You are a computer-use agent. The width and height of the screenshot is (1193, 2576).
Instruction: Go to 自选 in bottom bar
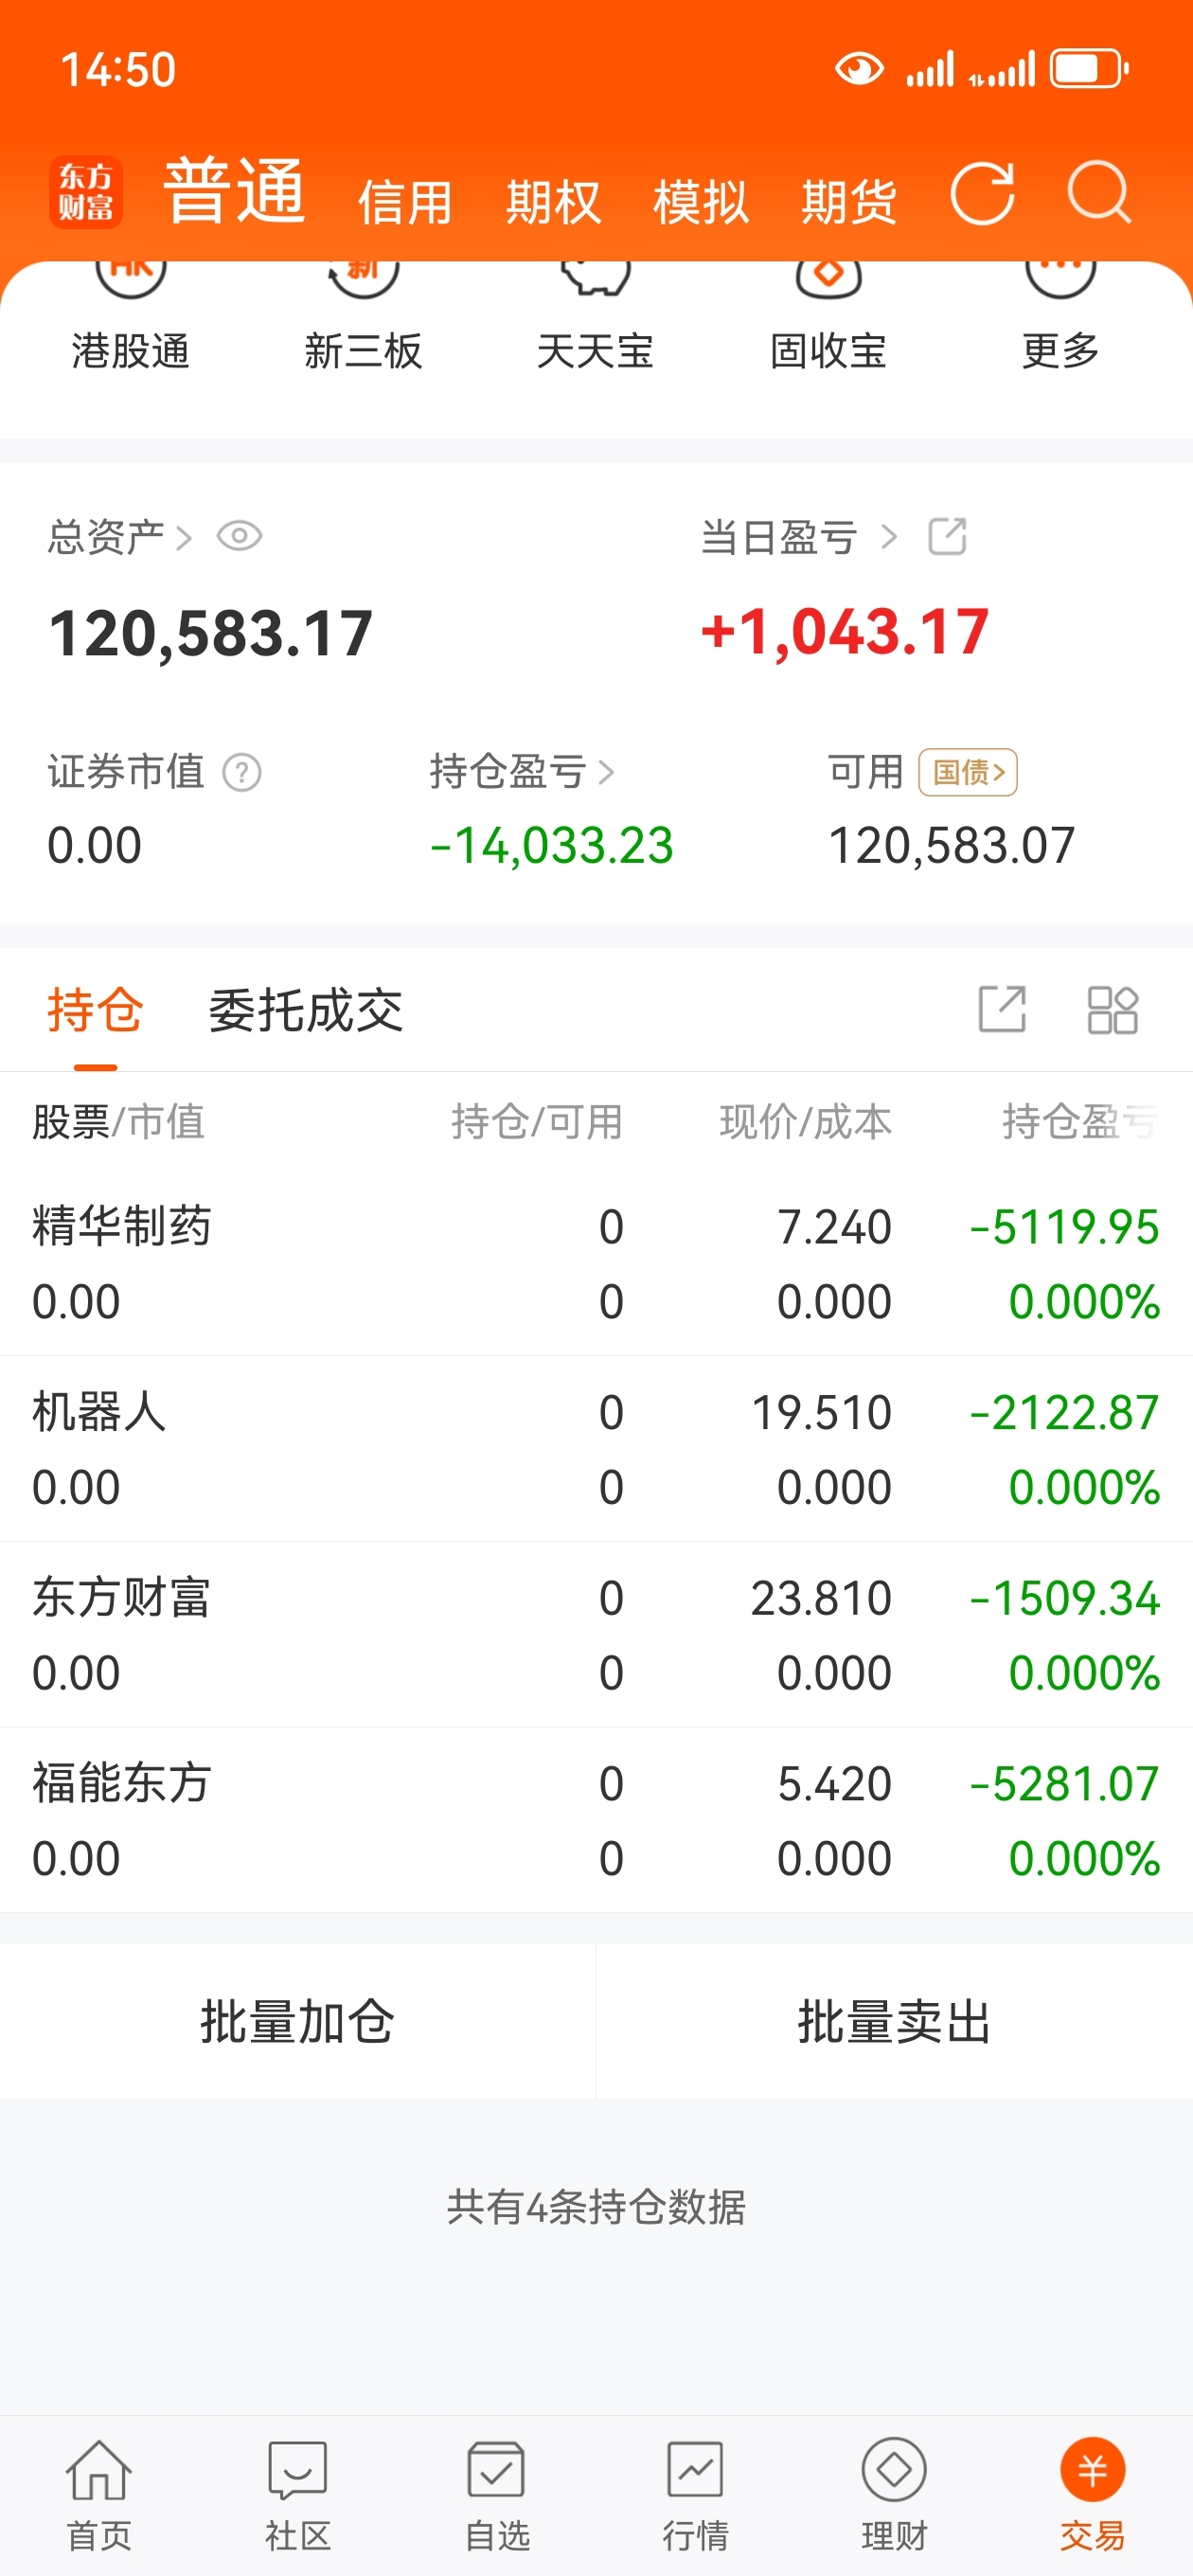(496, 2495)
